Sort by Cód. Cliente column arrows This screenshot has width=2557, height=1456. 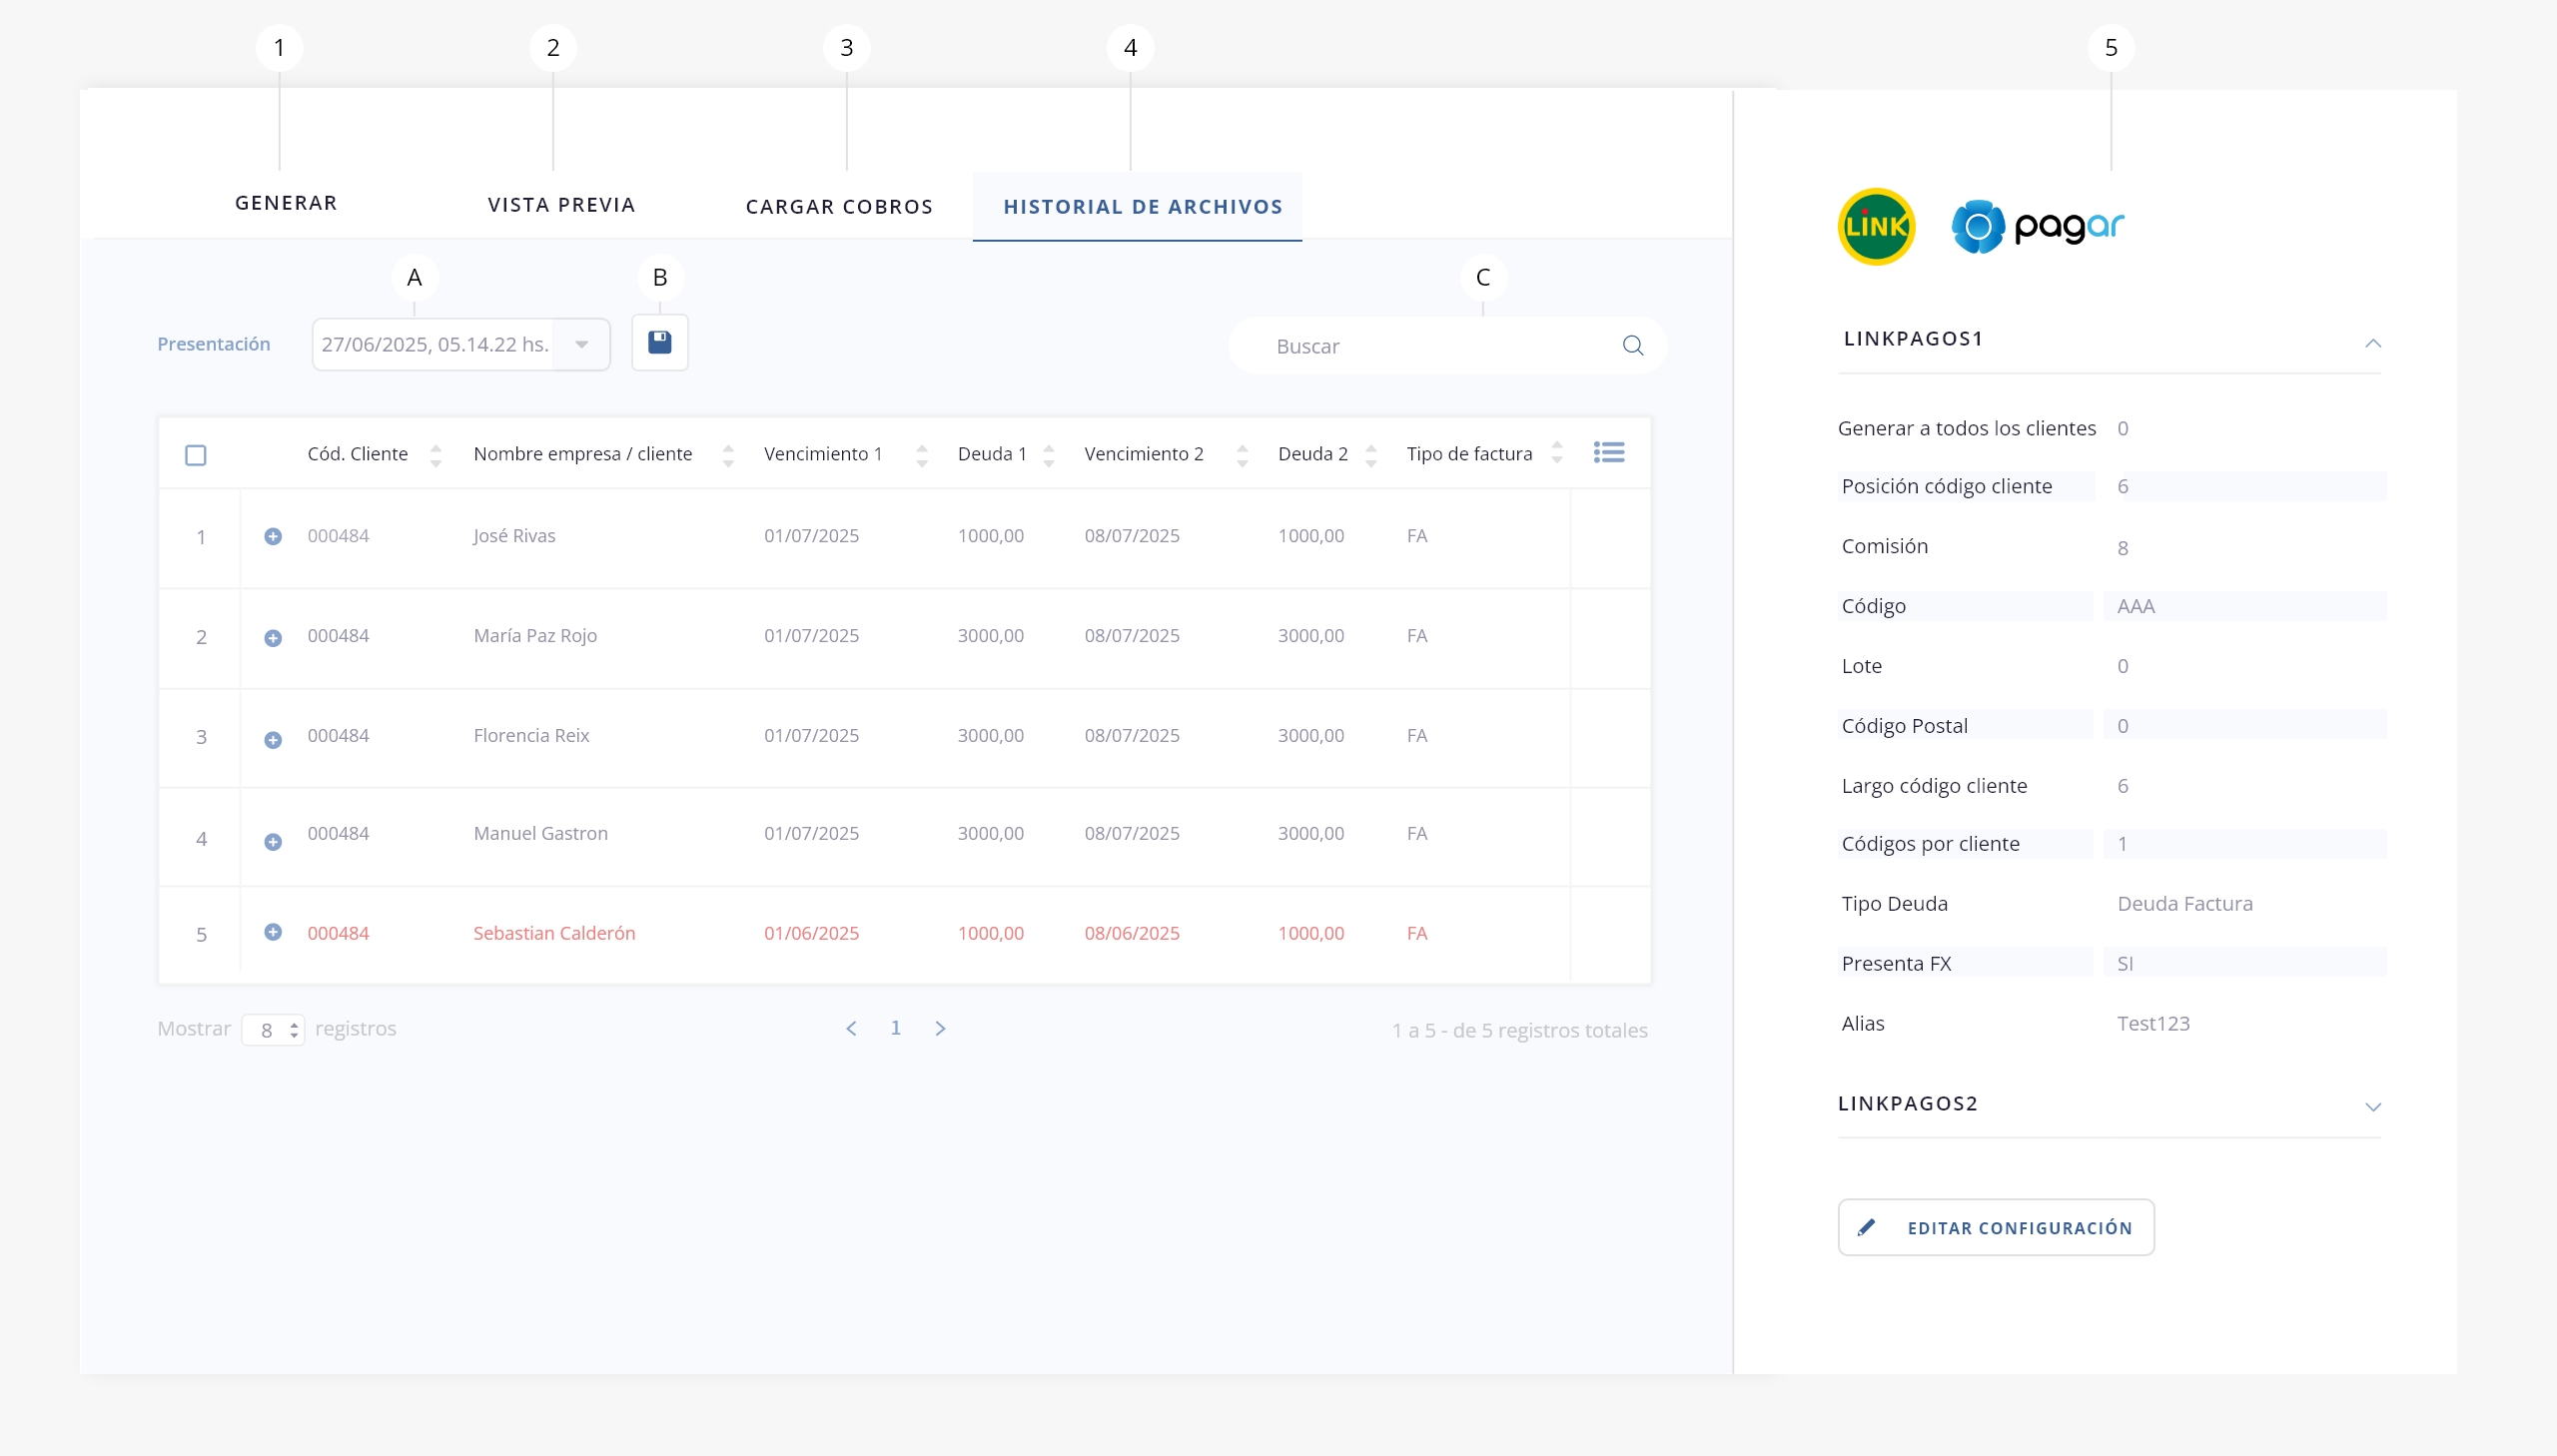[435, 456]
